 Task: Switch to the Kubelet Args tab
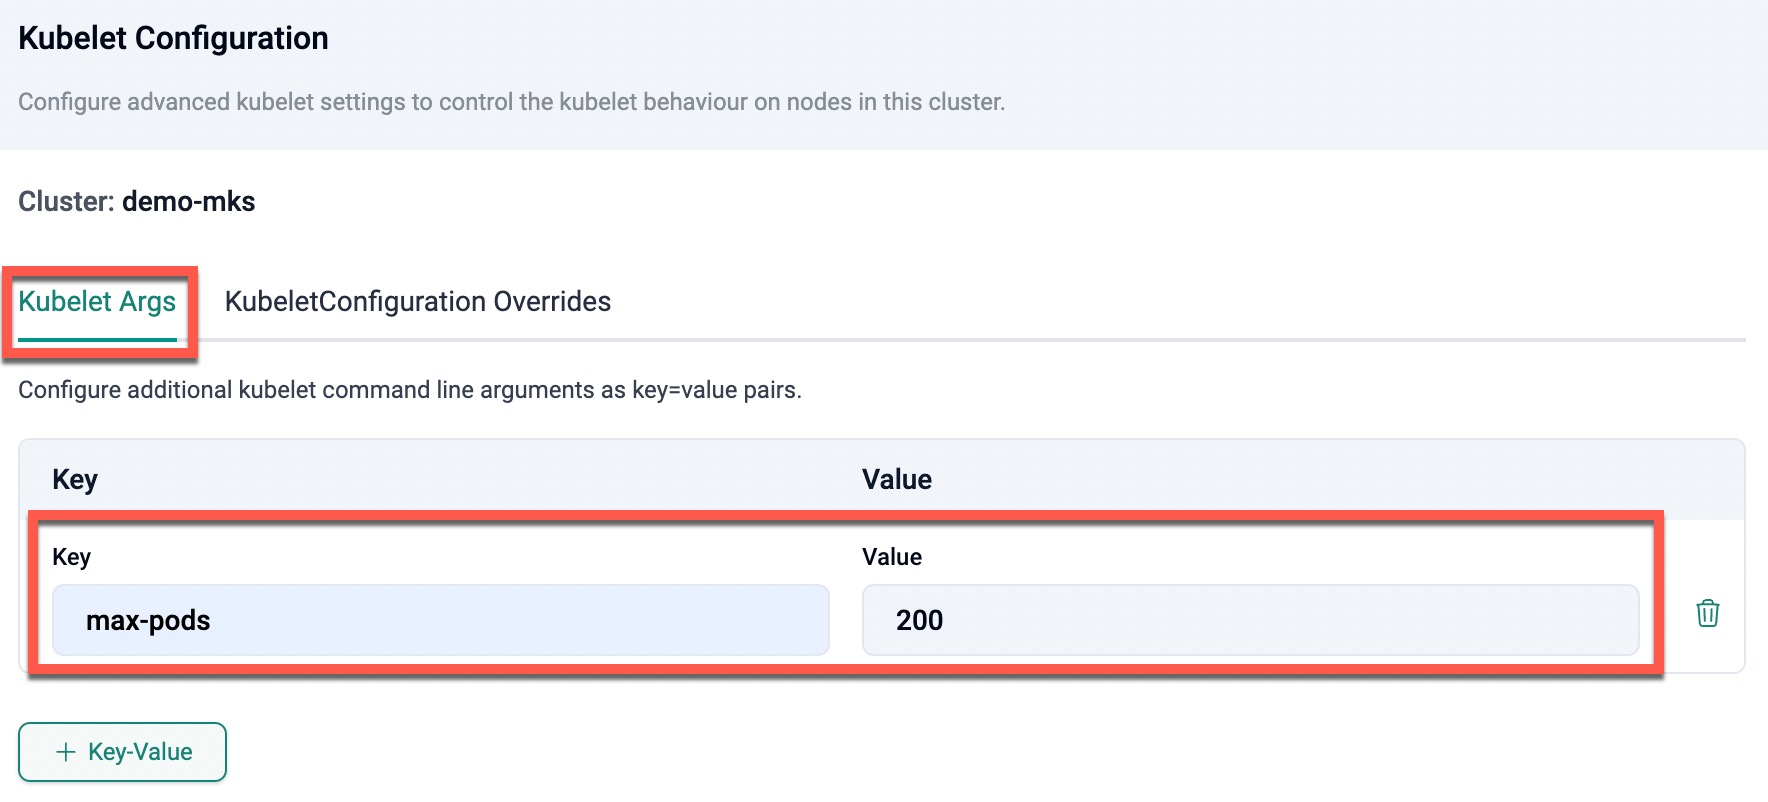[x=97, y=302]
